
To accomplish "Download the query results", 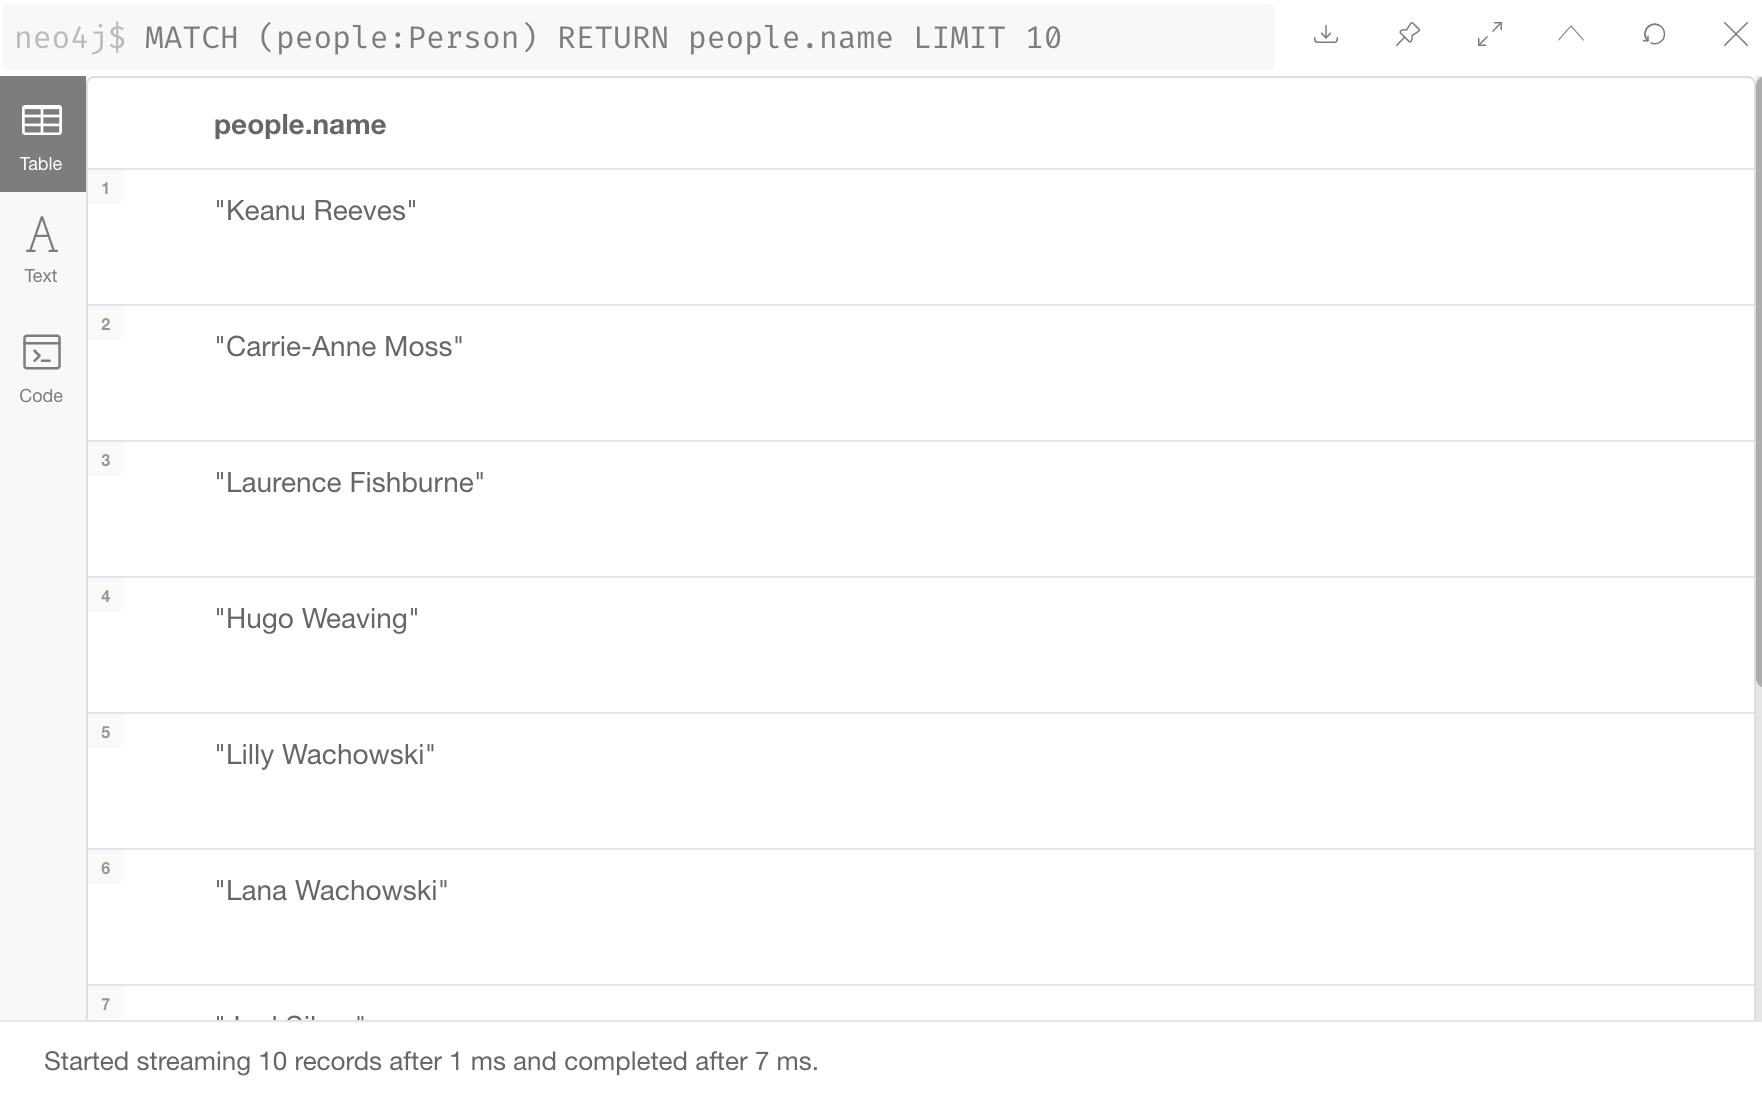I will [1326, 35].
